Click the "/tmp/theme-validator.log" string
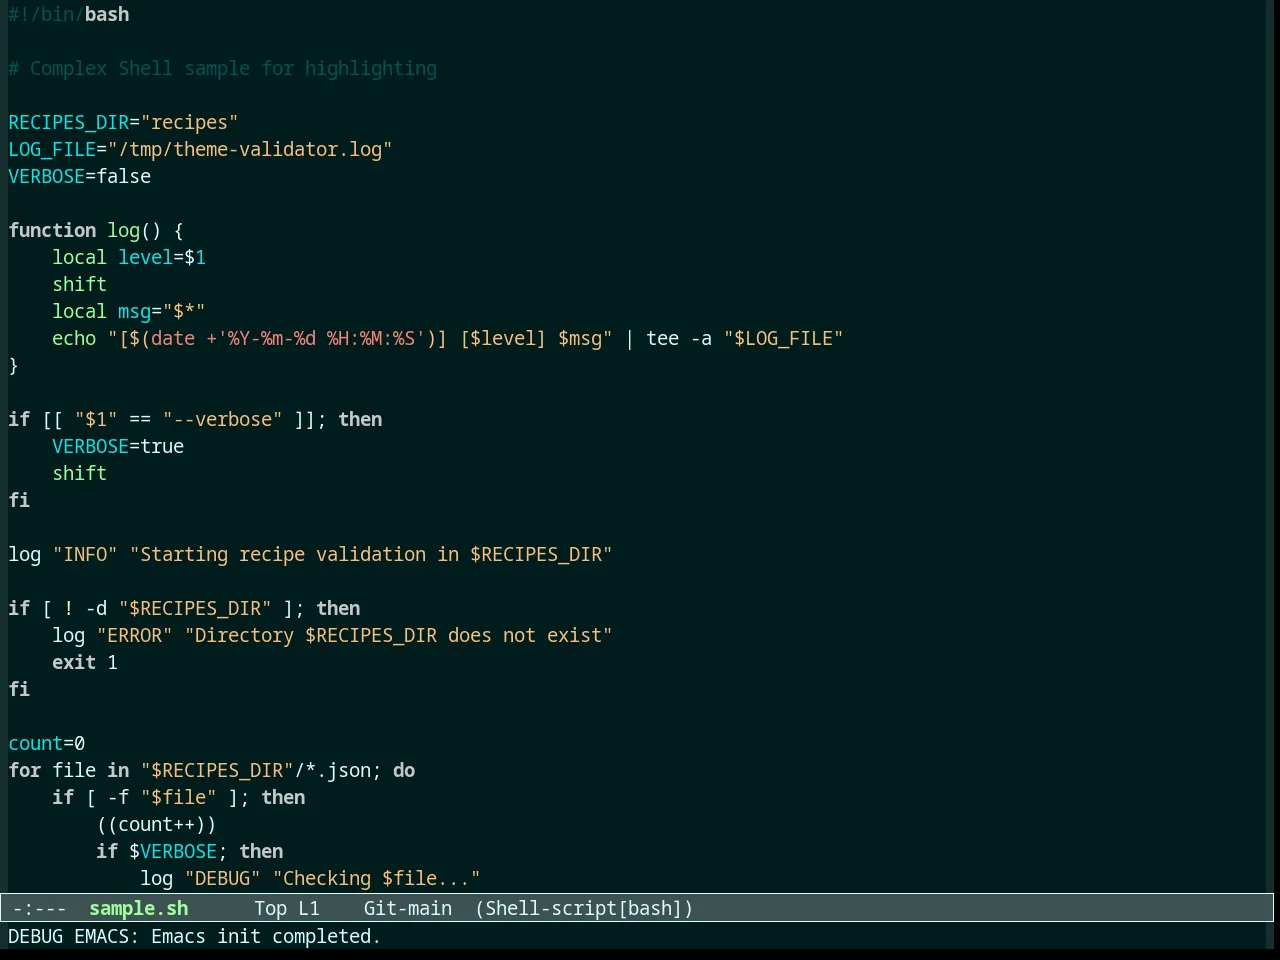1280x960 pixels. [x=250, y=149]
